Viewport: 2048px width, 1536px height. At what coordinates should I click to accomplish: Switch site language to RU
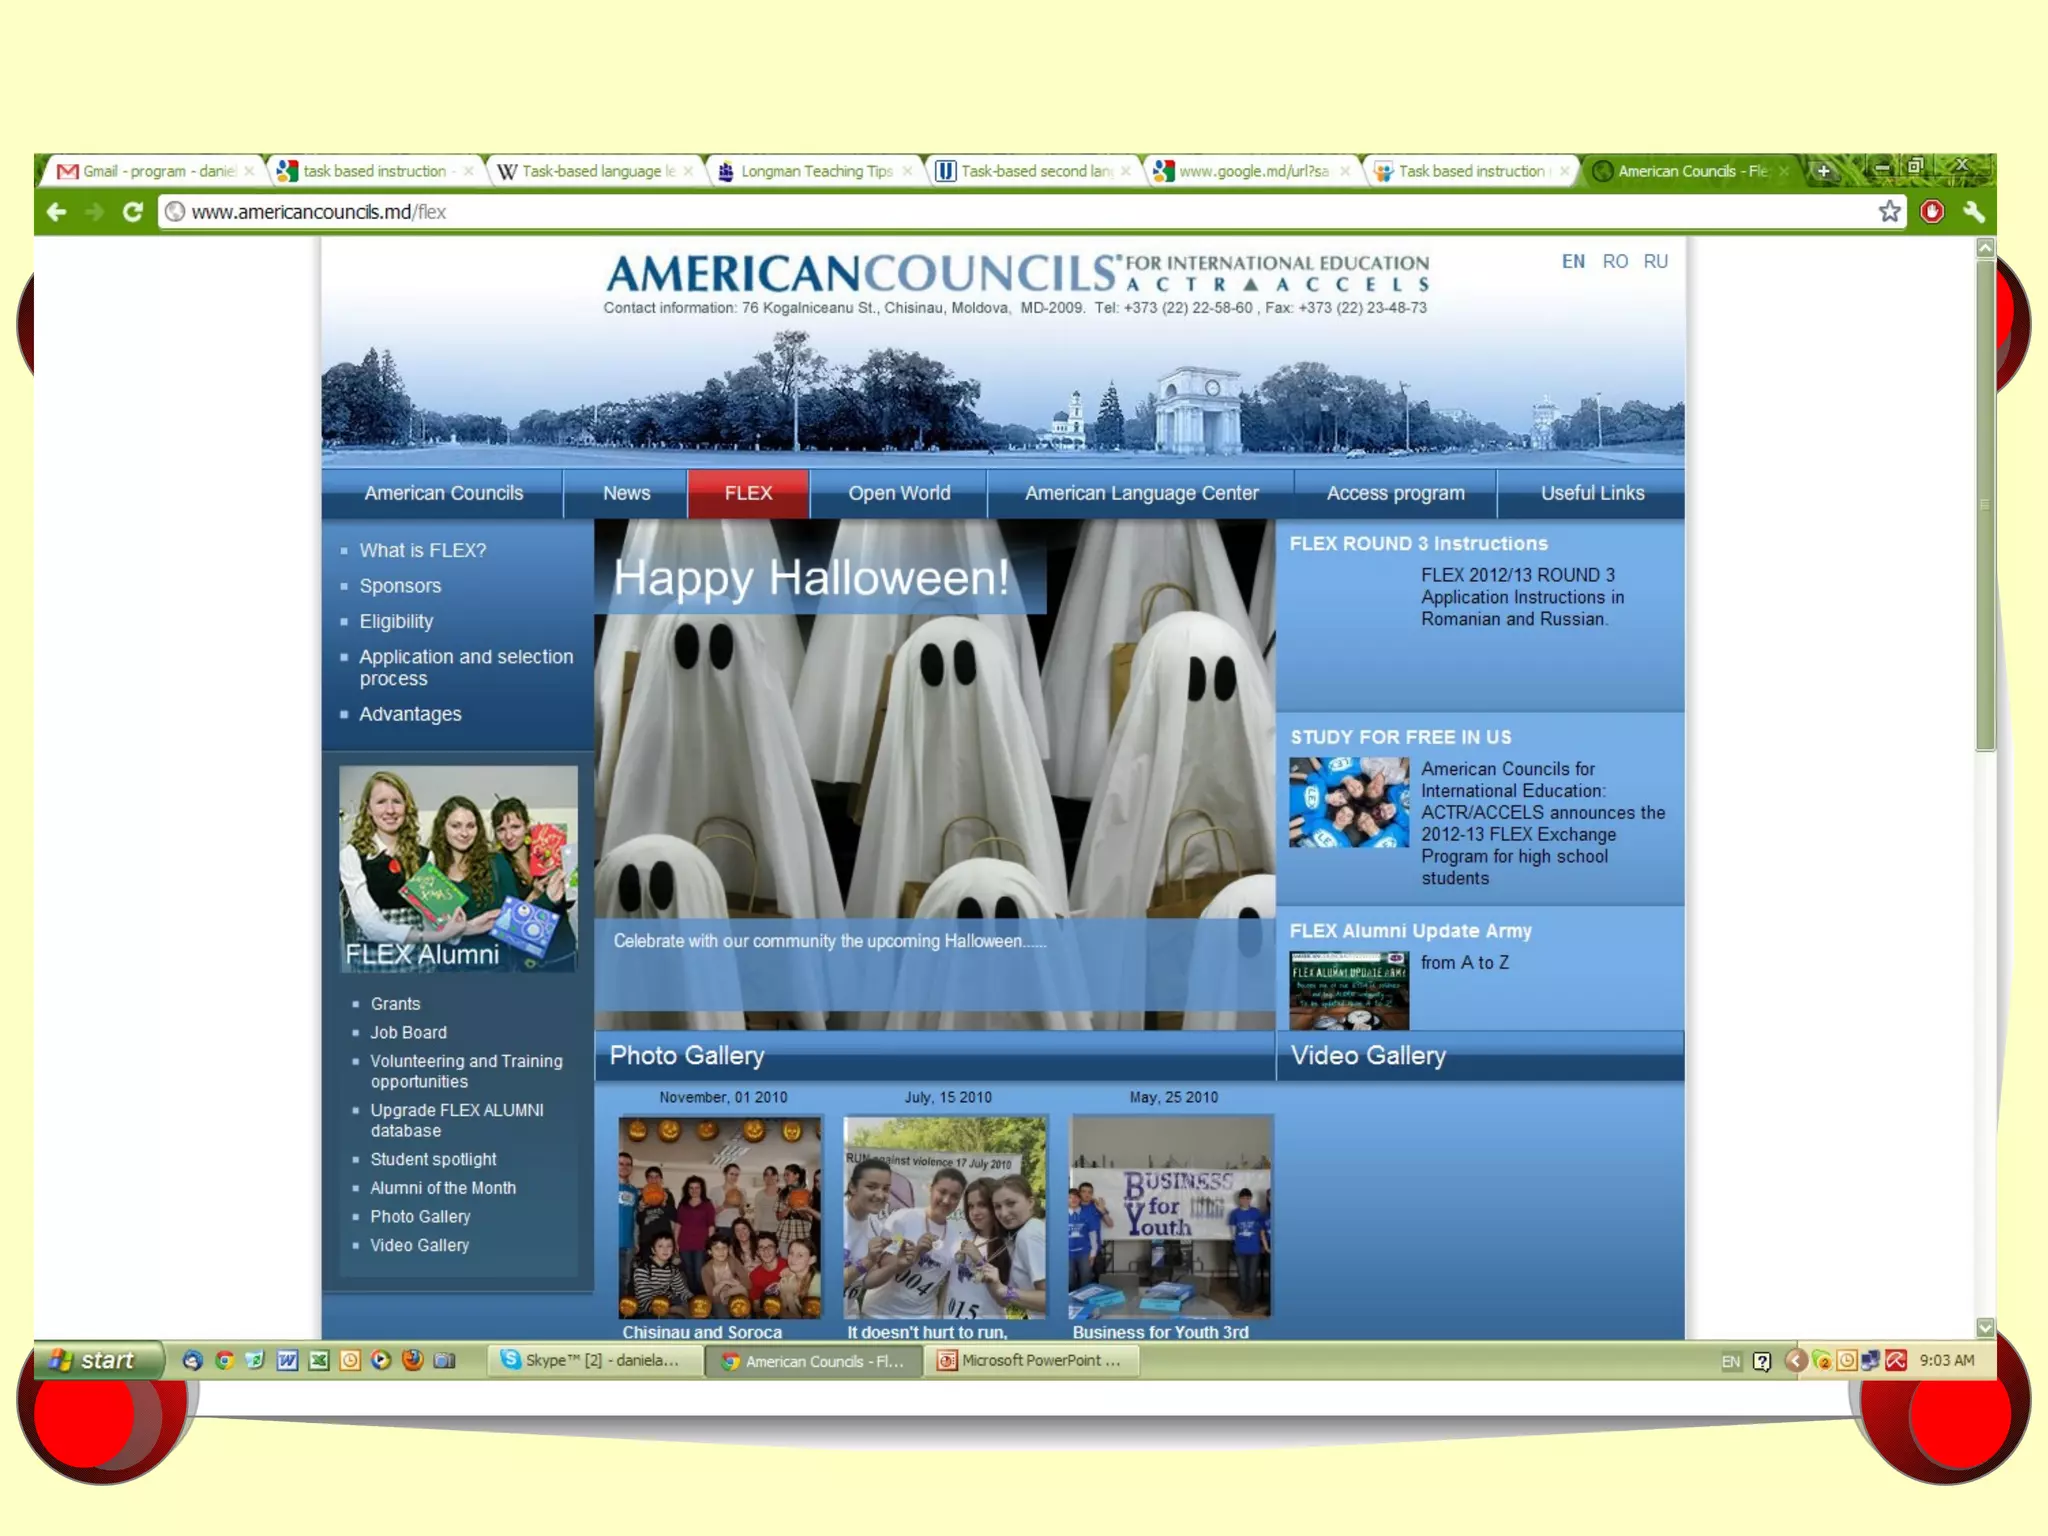1655,261
